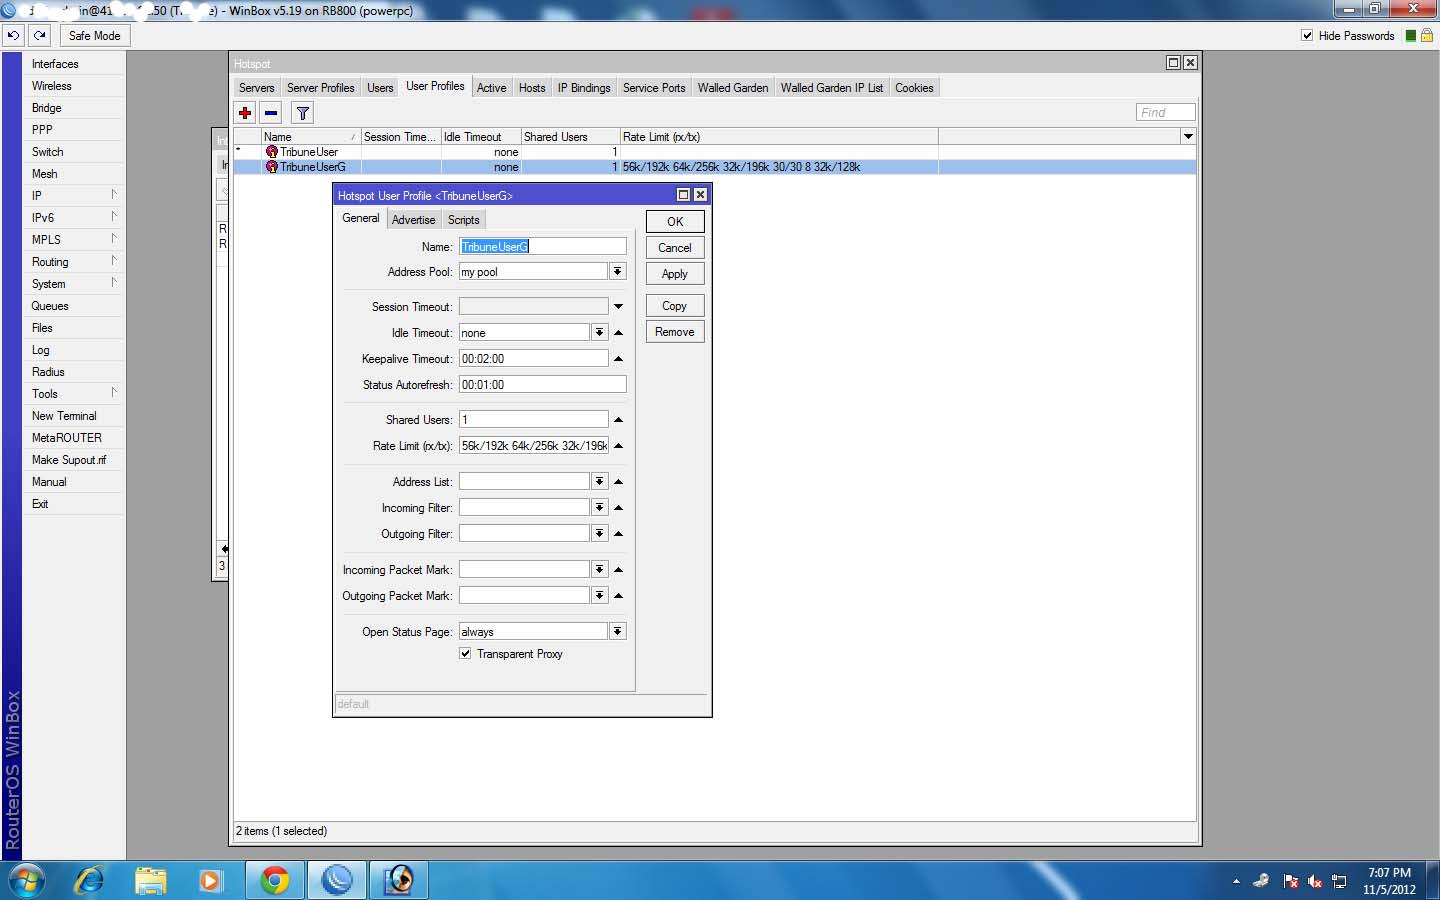This screenshot has height=900, width=1440.
Task: Click the Name input field
Action: point(543,246)
